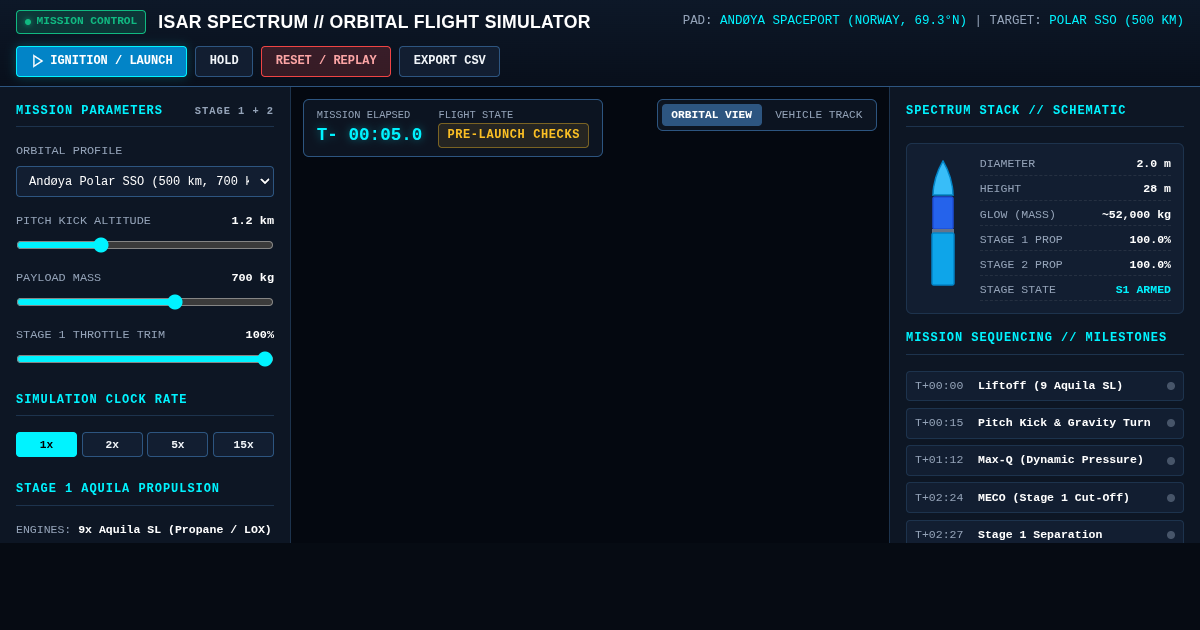Click the Mission Control status badge
Image resolution: width=1200 pixels, height=630 pixels.
pyautogui.click(x=81, y=22)
